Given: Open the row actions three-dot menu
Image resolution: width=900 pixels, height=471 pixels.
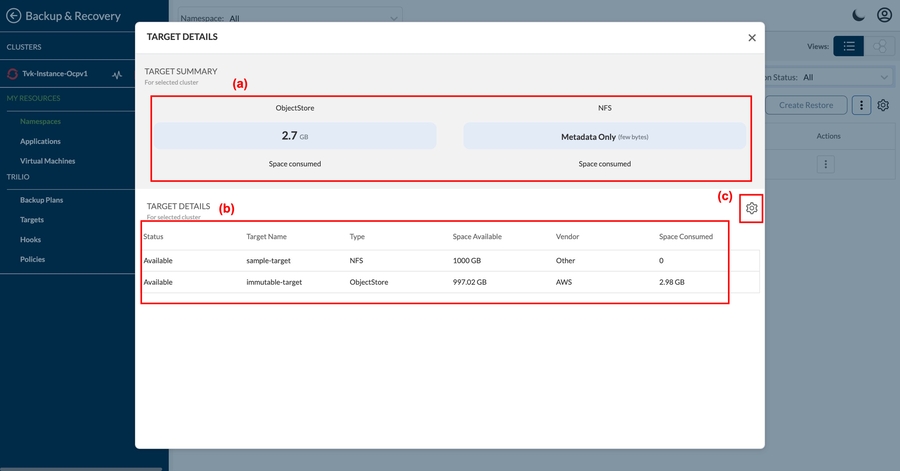Looking at the screenshot, I should coord(827,164).
